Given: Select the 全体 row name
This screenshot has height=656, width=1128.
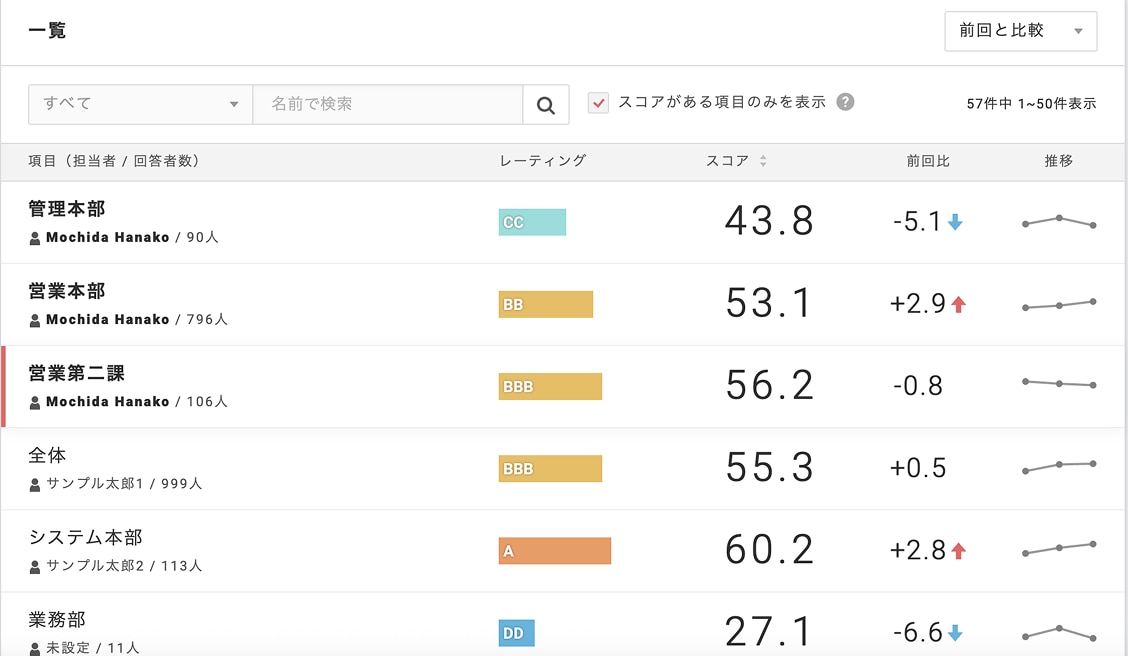Looking at the screenshot, I should [x=47, y=455].
